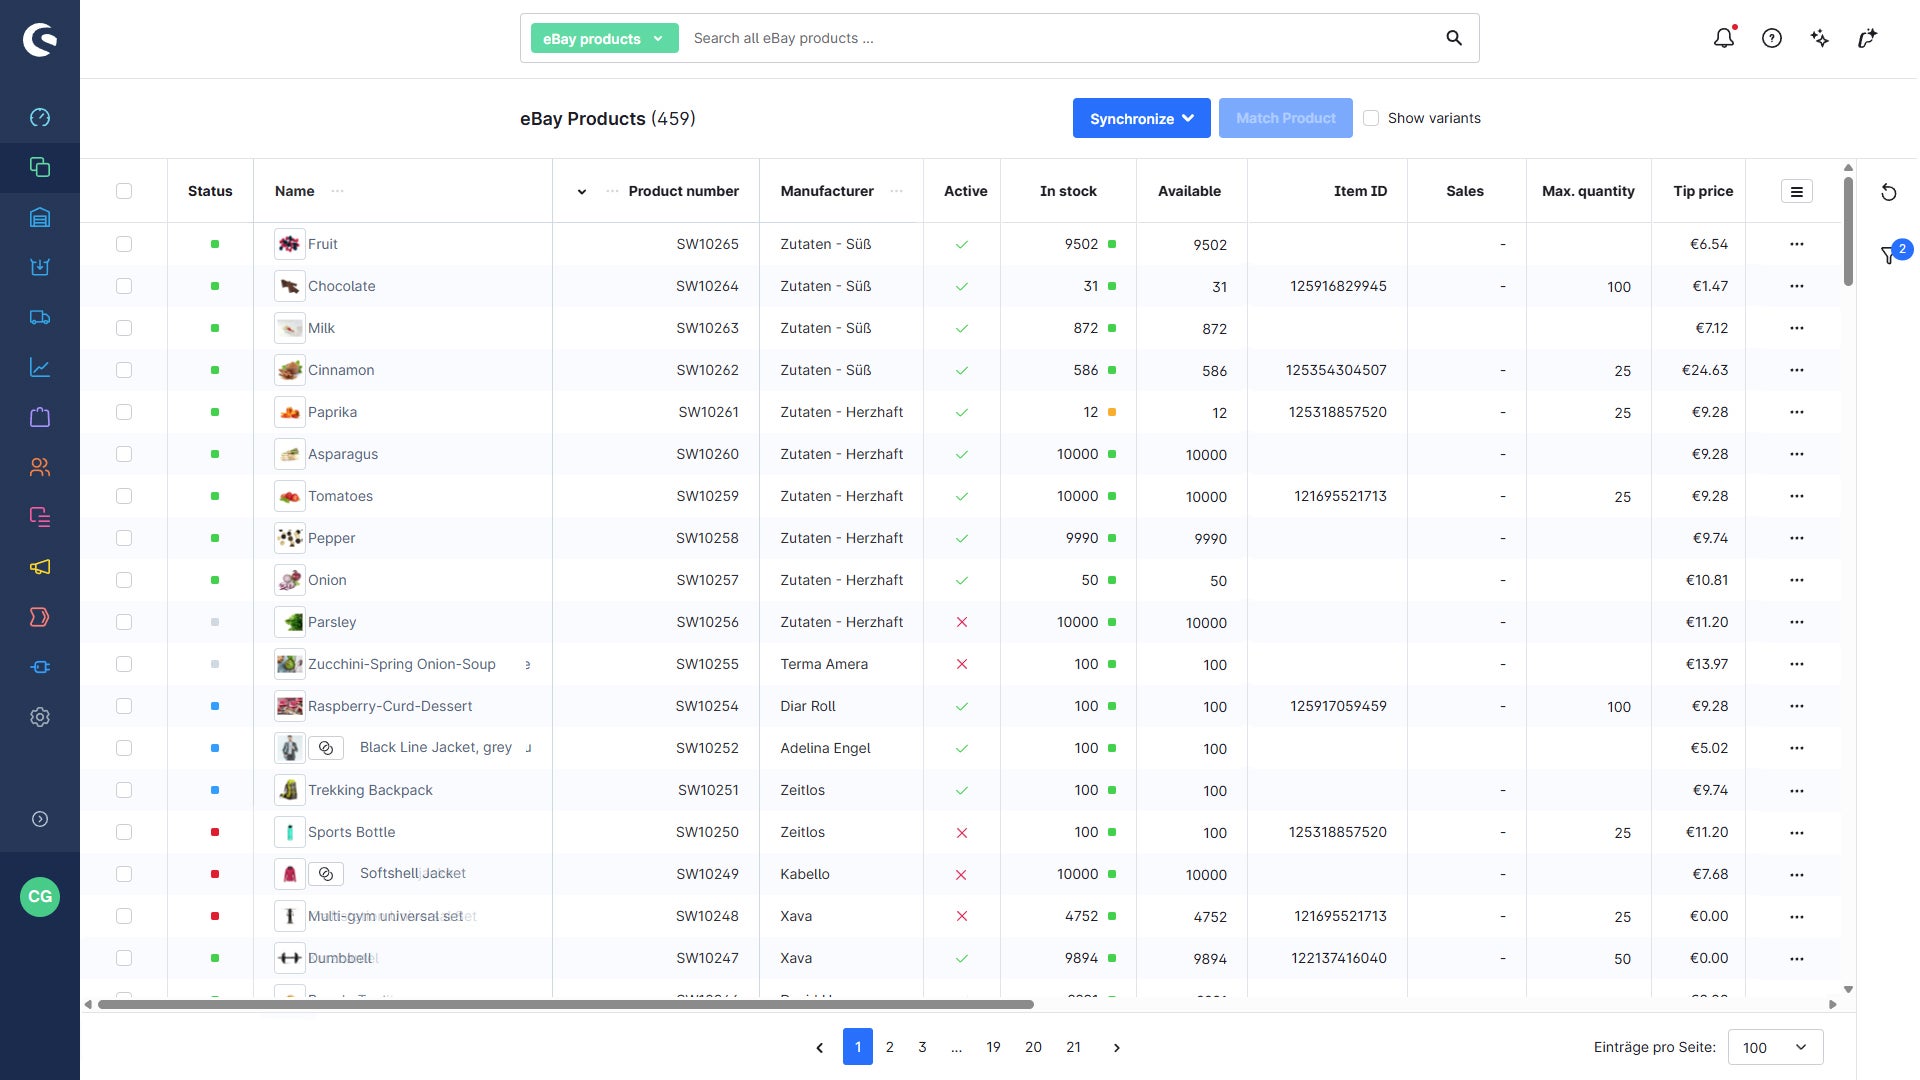The image size is (1920, 1080).
Task: Expand the sidebar with the arrow circle
Action: (40, 819)
